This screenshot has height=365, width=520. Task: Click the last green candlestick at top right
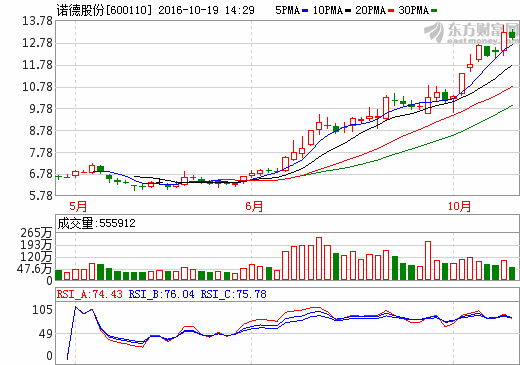point(512,34)
